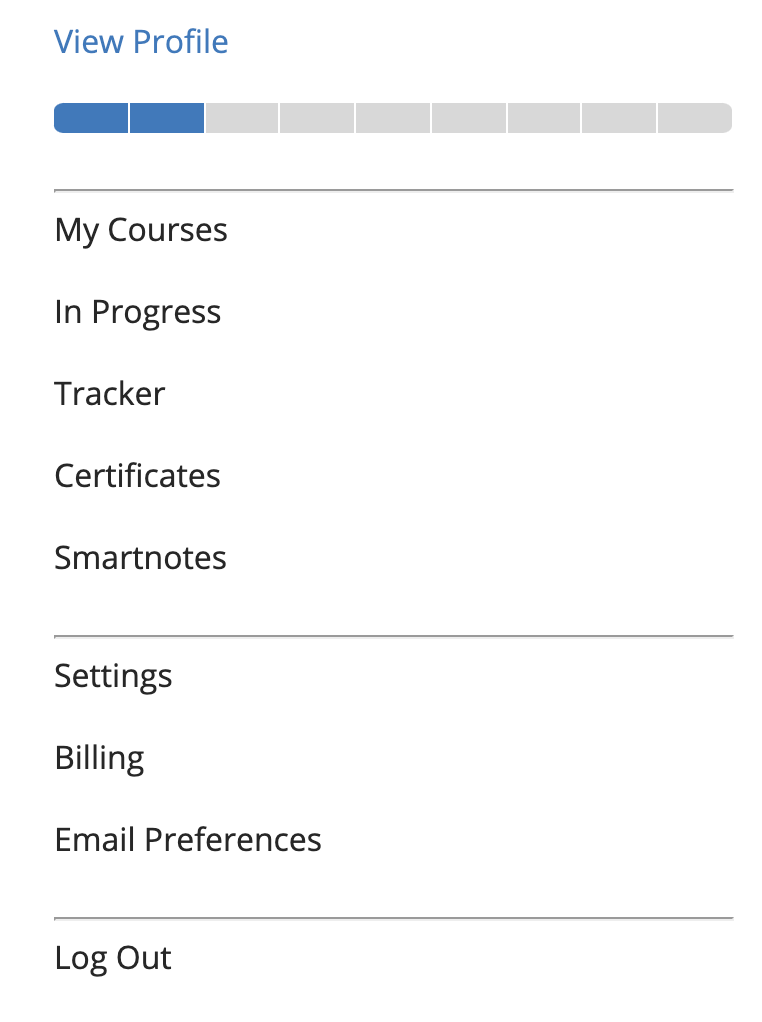762x1022 pixels.
Task: Click the divider line above Log Out
Action: pos(393,918)
